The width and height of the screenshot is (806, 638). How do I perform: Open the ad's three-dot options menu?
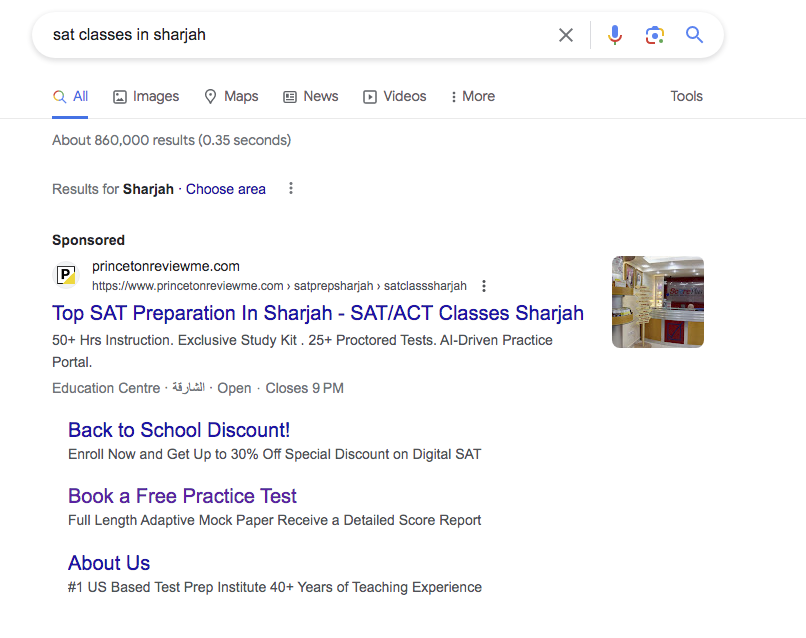tap(484, 286)
